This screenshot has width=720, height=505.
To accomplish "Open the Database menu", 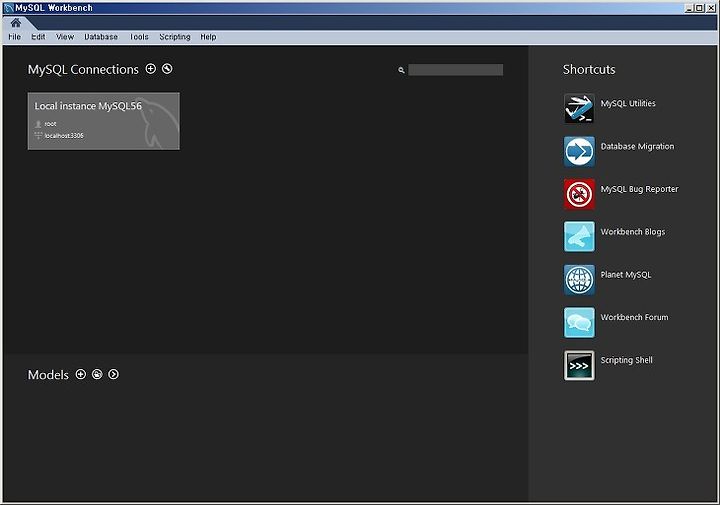I will point(101,37).
